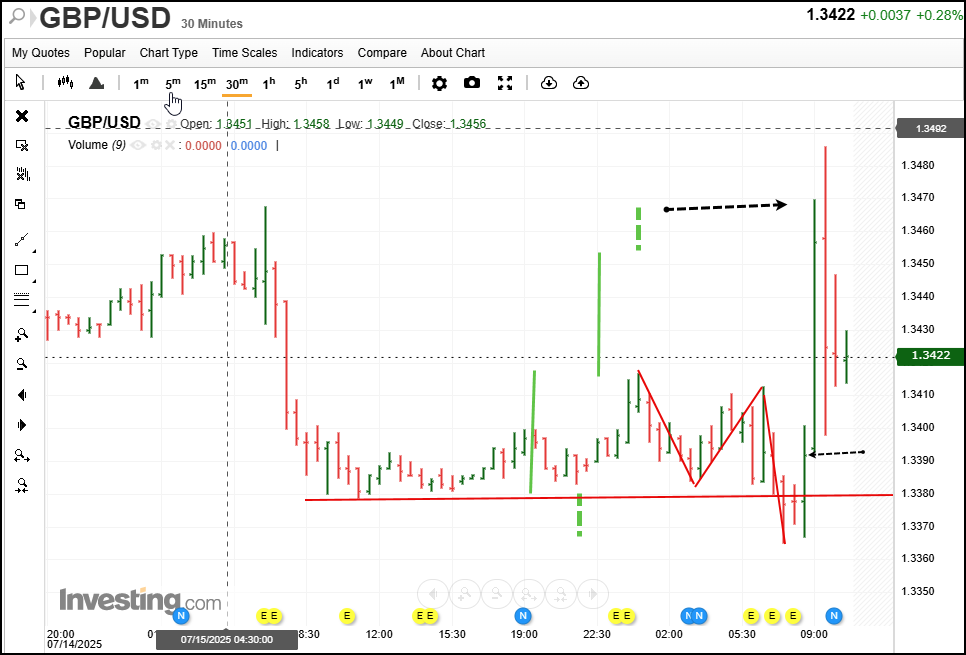Screen dimensions: 966x655
Task: Click faded scroll-left button at chart bottom
Action: [x=433, y=594]
